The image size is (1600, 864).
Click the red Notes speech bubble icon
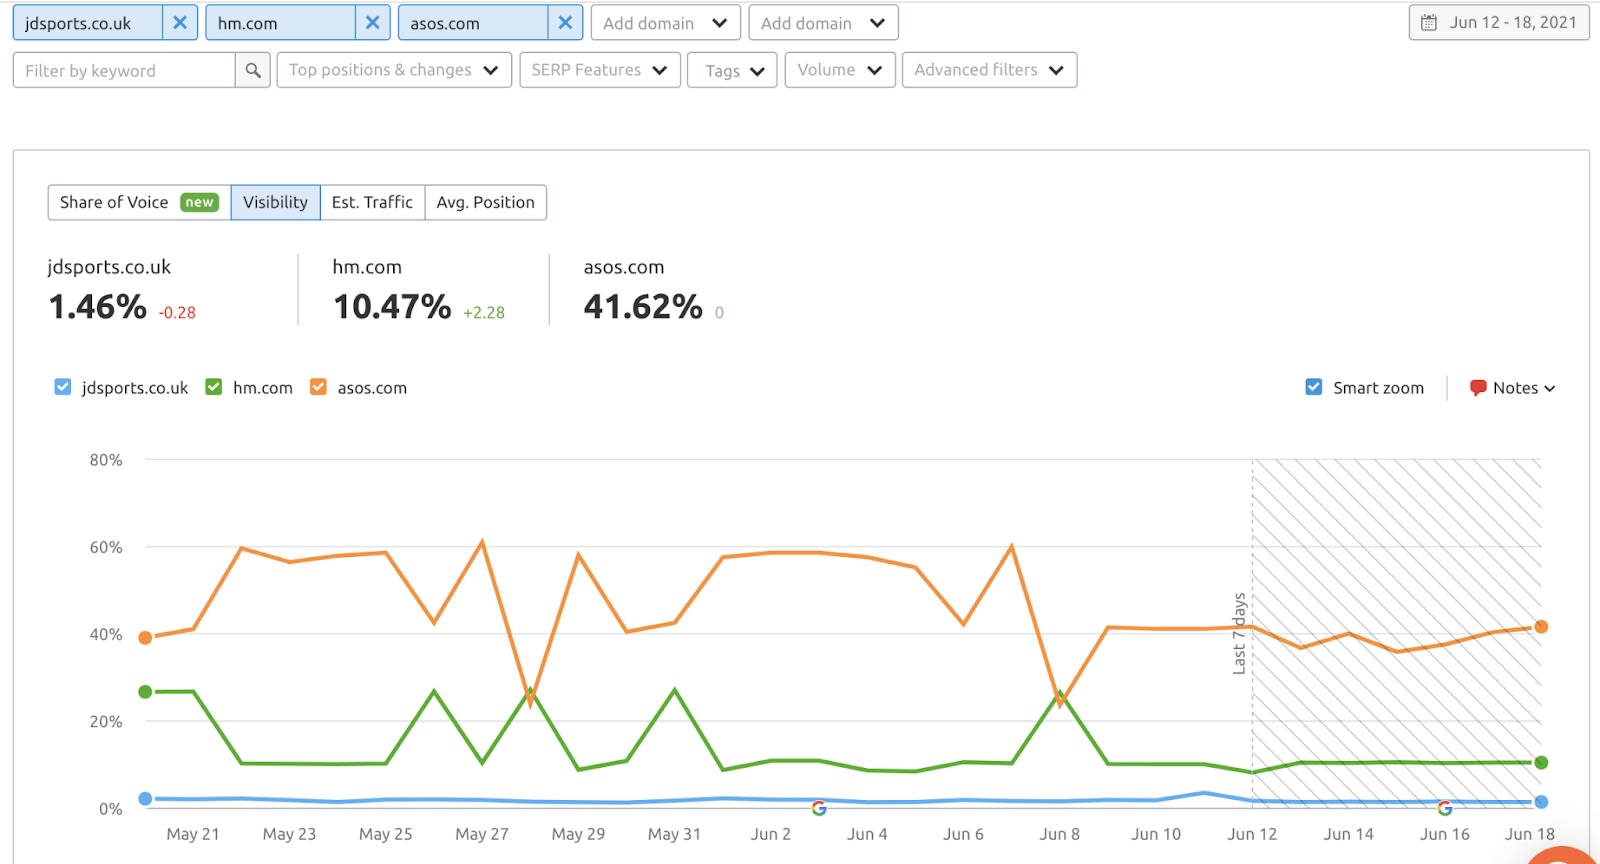click(1478, 388)
